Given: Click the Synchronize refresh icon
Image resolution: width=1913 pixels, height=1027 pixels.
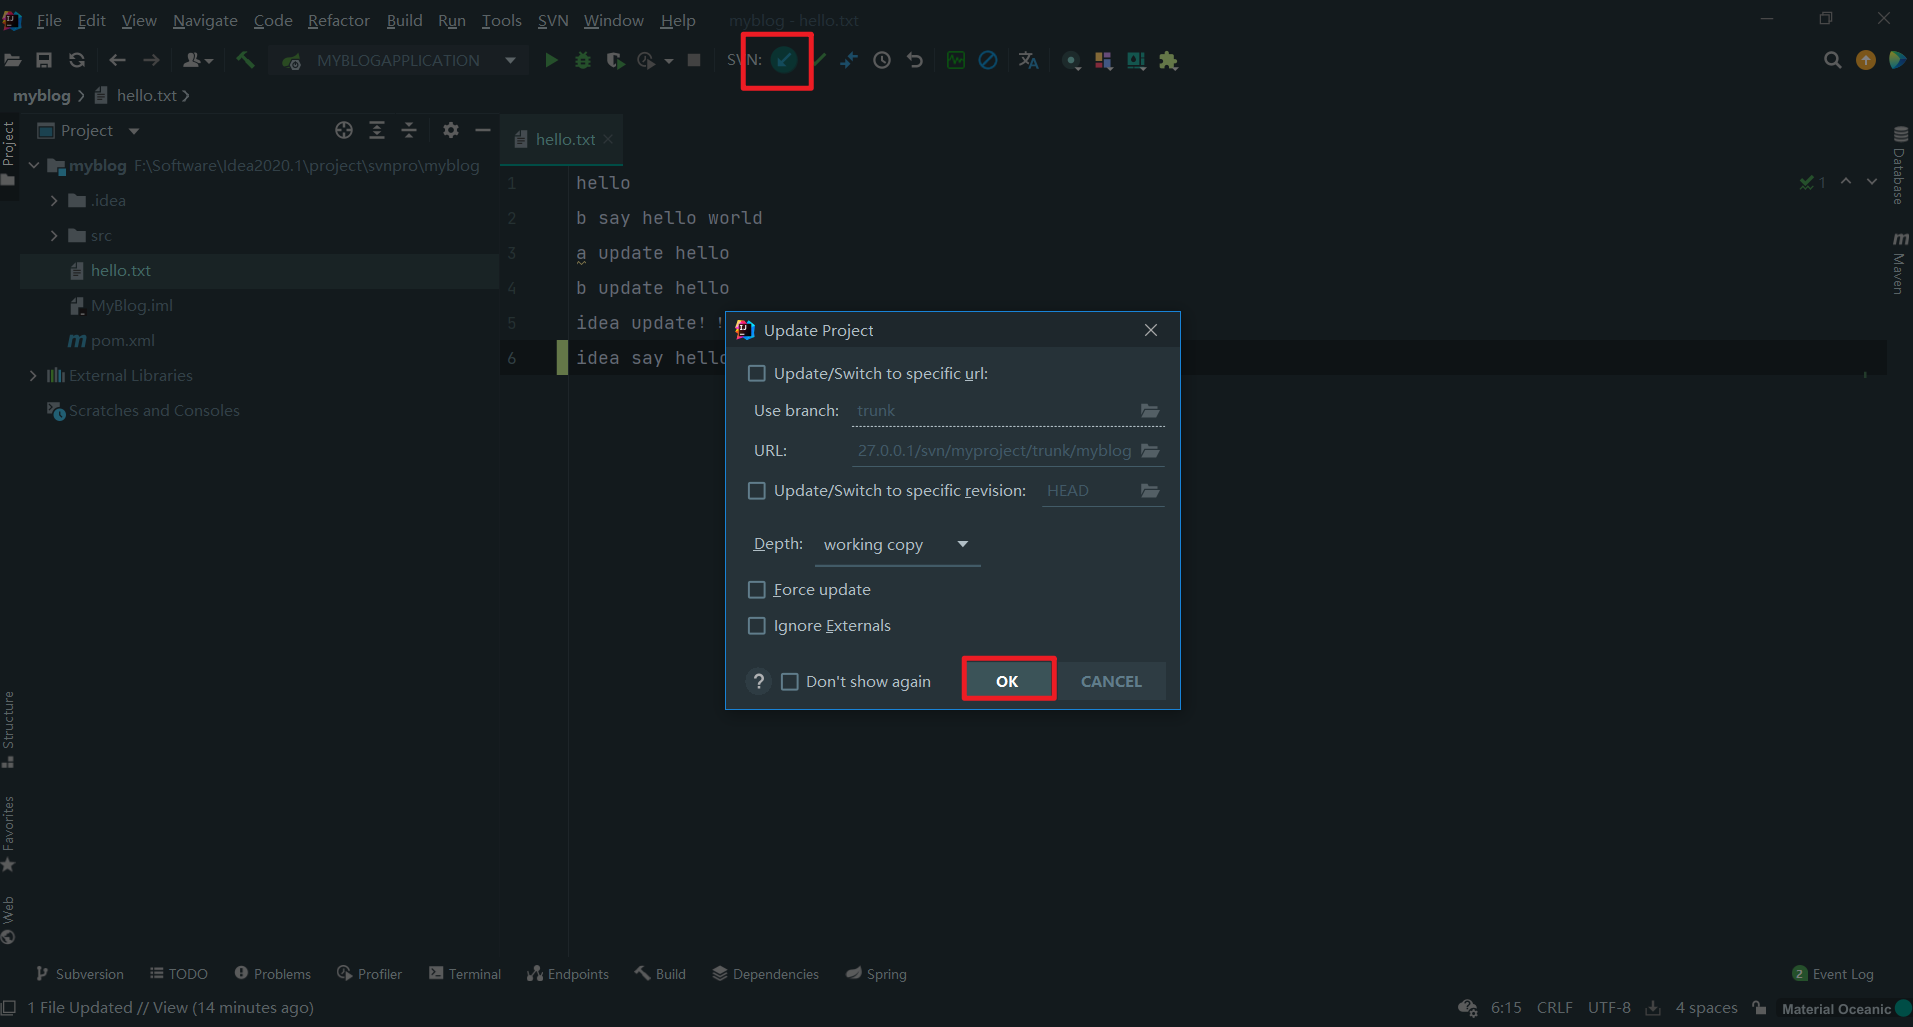Looking at the screenshot, I should tap(77, 60).
